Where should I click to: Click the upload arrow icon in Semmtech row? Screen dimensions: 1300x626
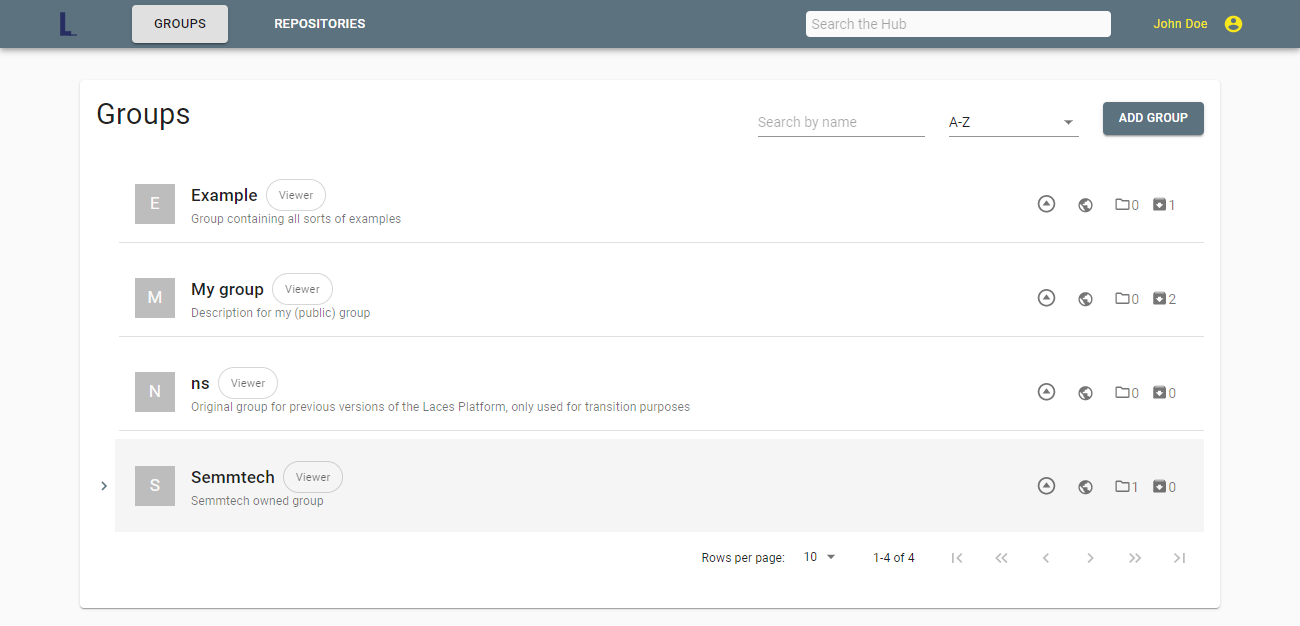pyautogui.click(x=1046, y=486)
